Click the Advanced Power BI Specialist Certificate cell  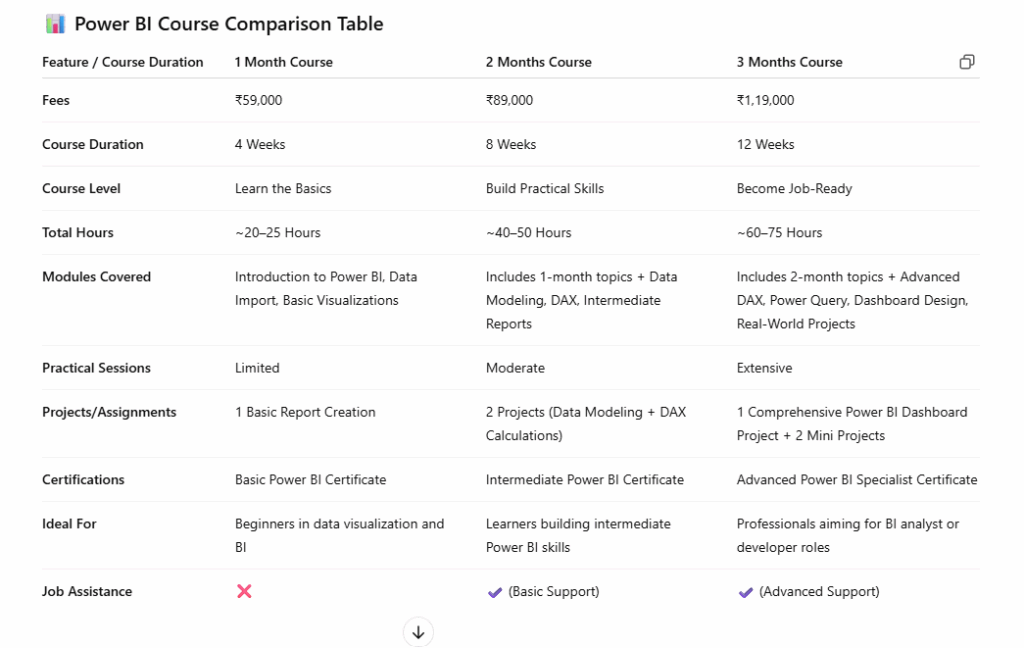[x=857, y=480]
